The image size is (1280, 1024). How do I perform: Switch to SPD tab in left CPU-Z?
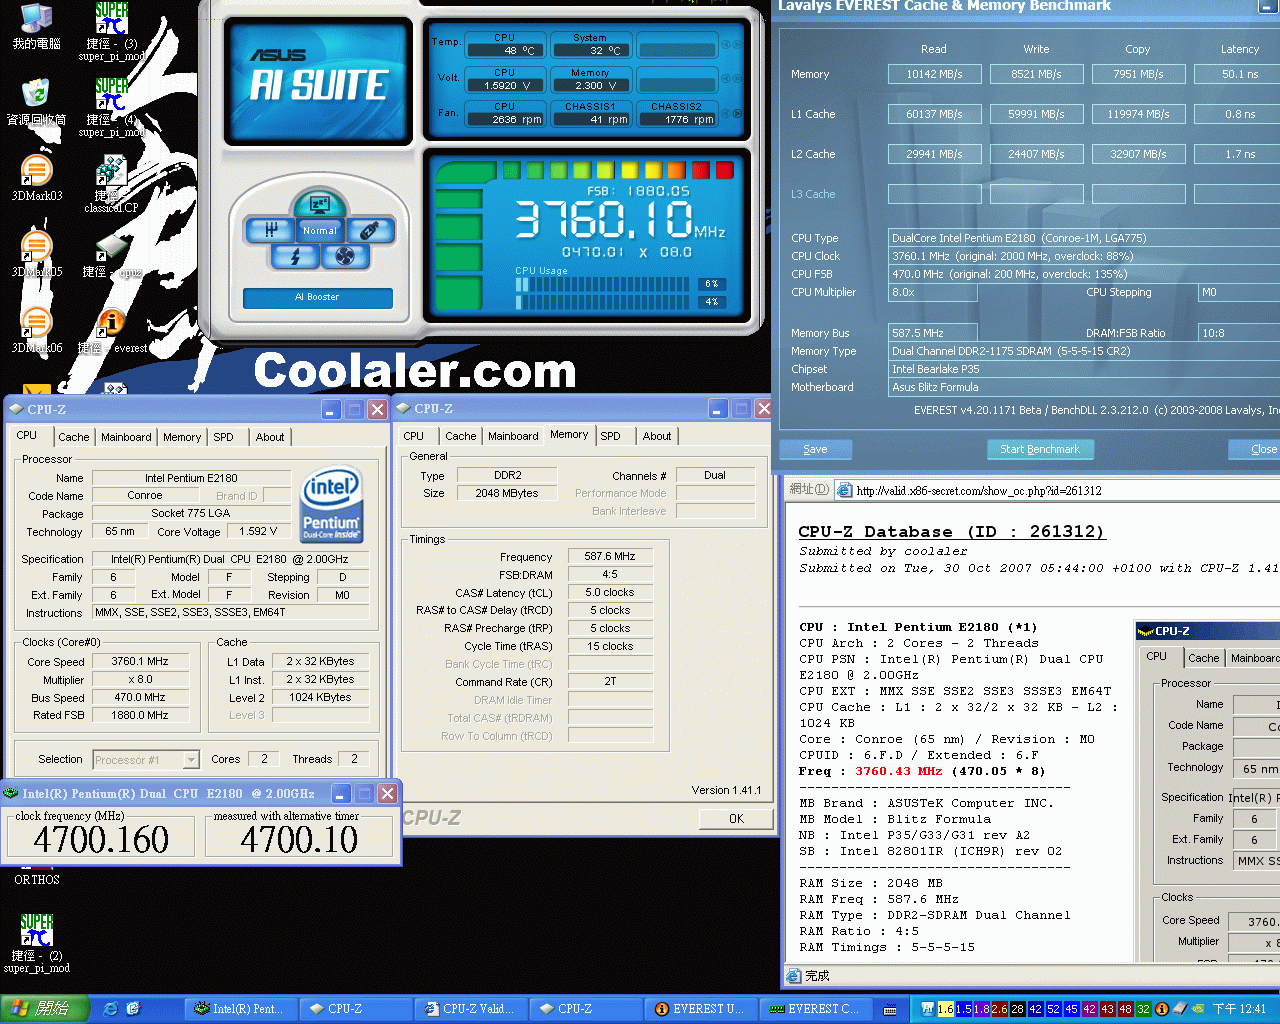224,437
